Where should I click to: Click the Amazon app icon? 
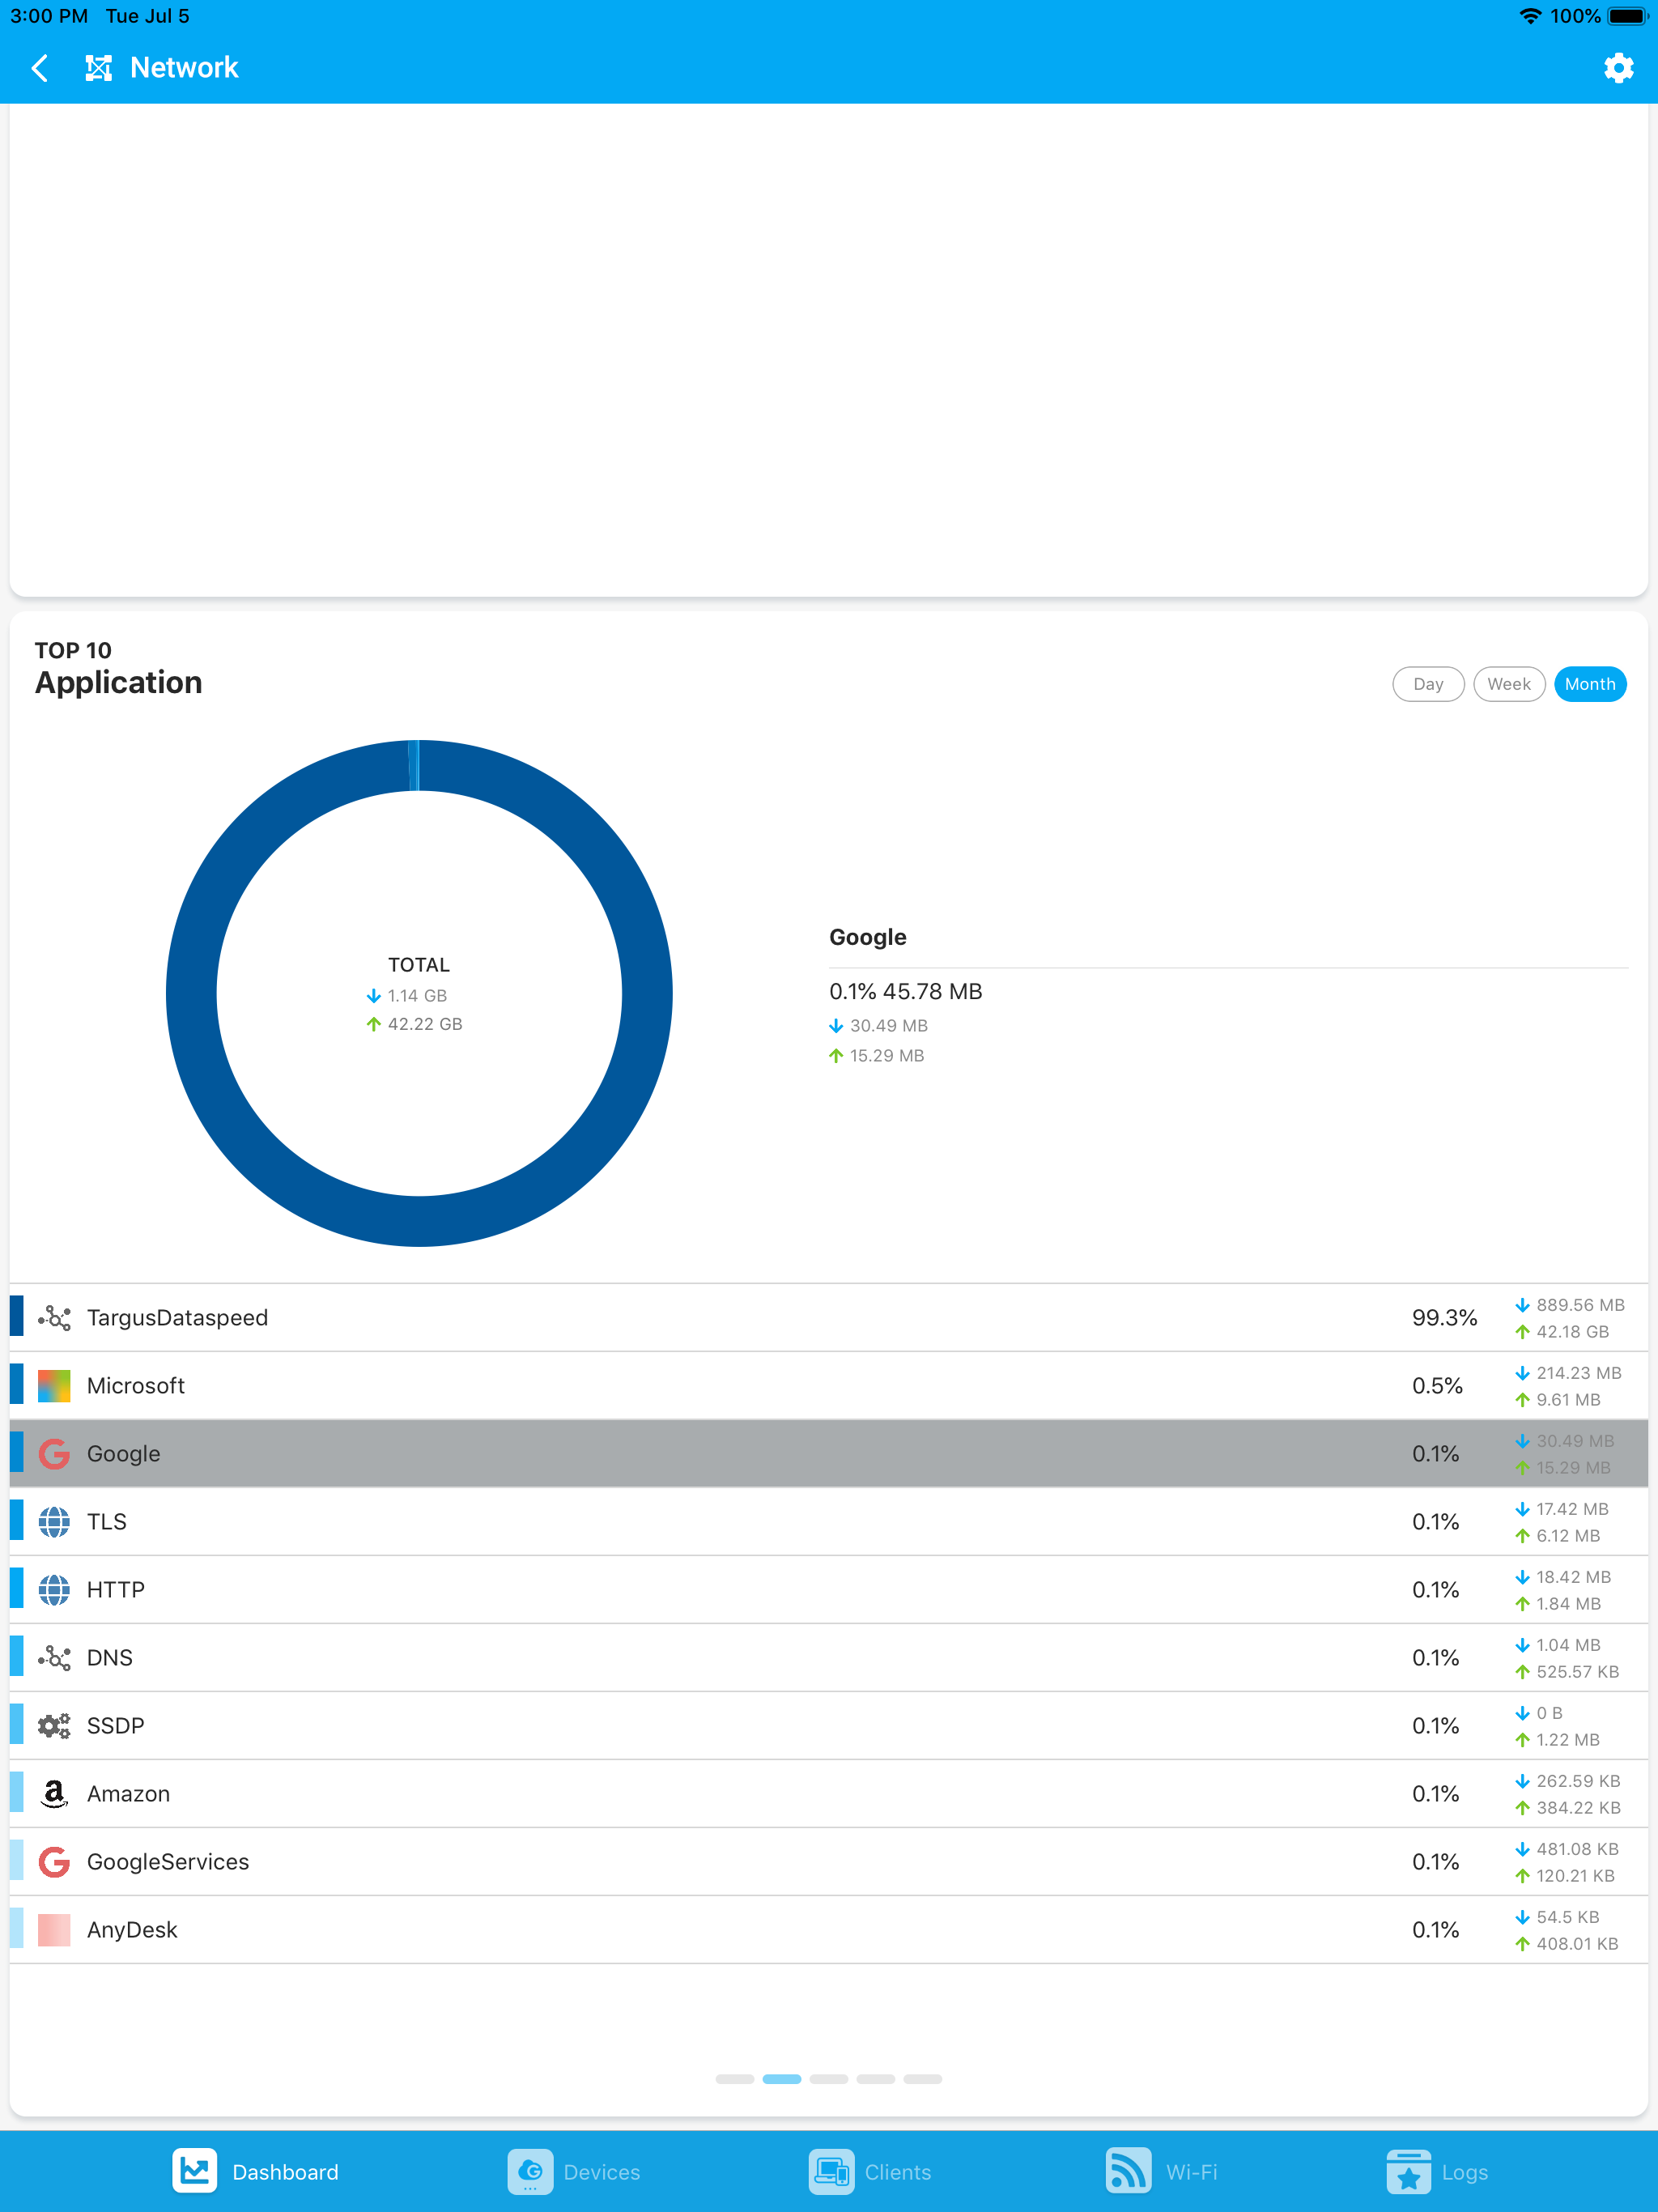click(x=54, y=1793)
